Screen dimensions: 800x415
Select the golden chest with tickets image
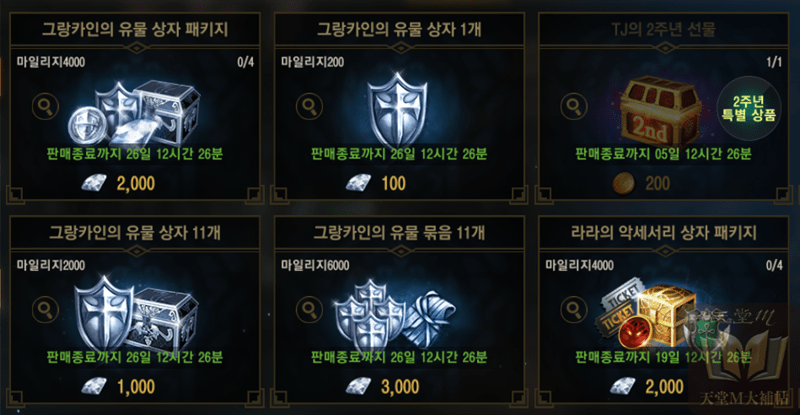(x=647, y=314)
